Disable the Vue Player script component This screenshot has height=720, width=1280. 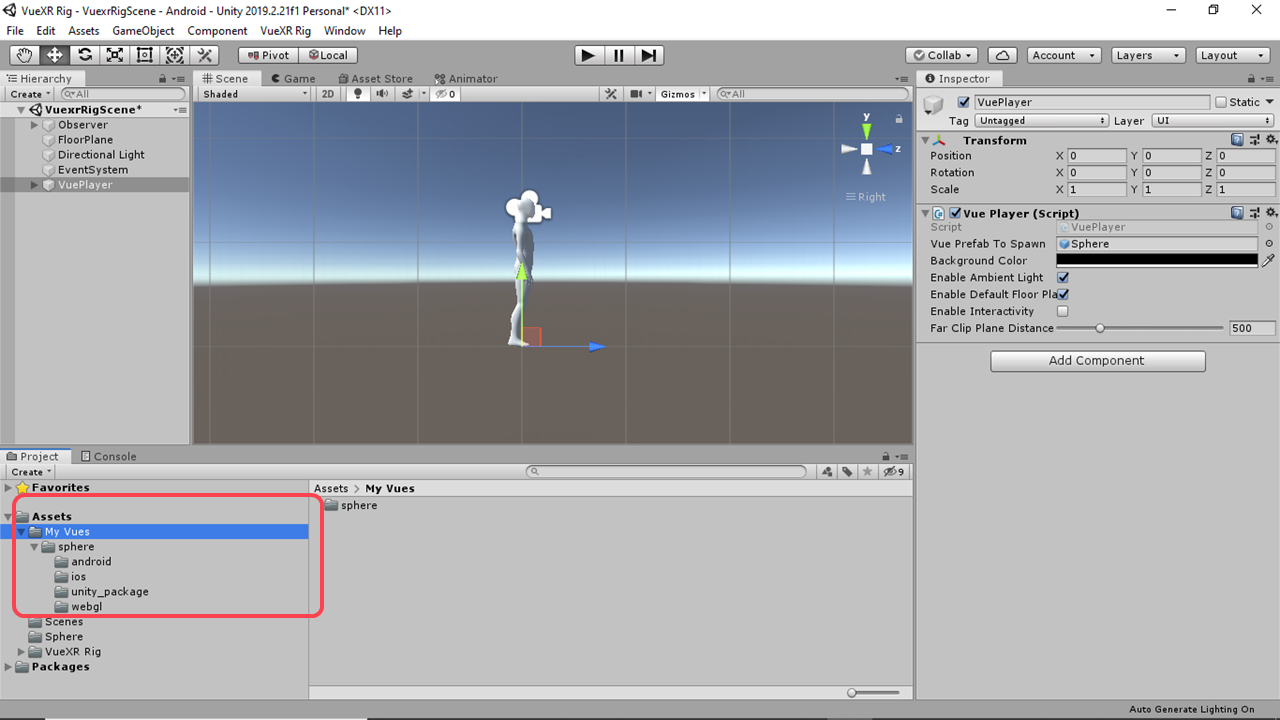point(955,213)
